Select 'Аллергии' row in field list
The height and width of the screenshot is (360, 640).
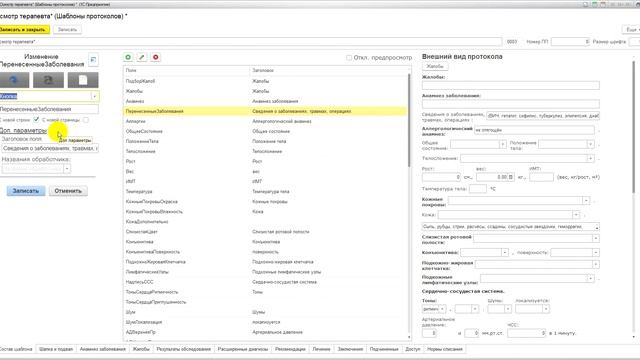click(x=265, y=121)
